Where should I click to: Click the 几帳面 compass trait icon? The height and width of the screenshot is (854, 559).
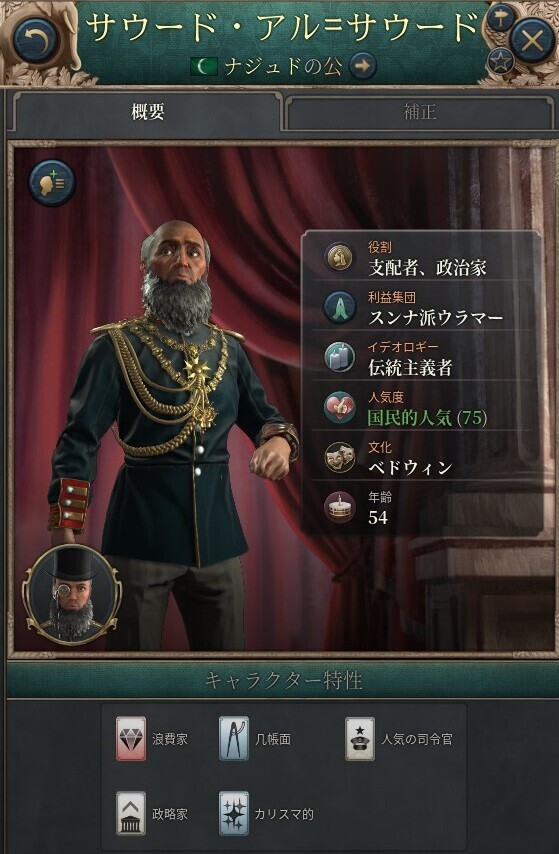(x=234, y=739)
